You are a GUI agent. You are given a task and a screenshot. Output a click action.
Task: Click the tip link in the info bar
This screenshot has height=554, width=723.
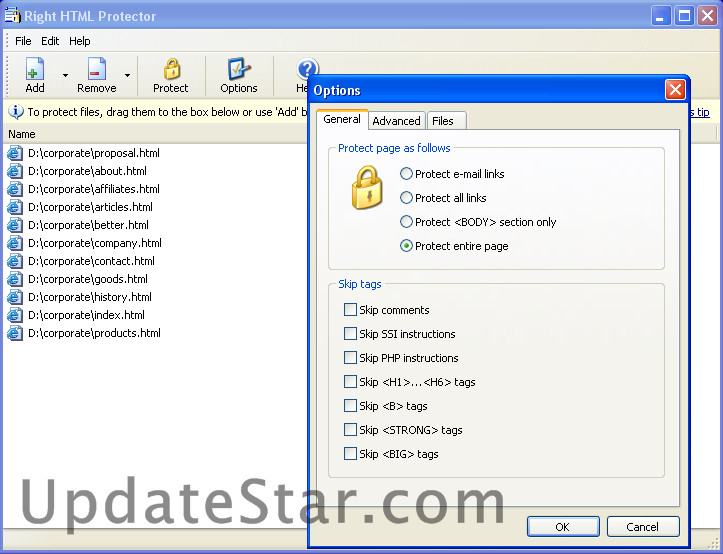point(699,112)
